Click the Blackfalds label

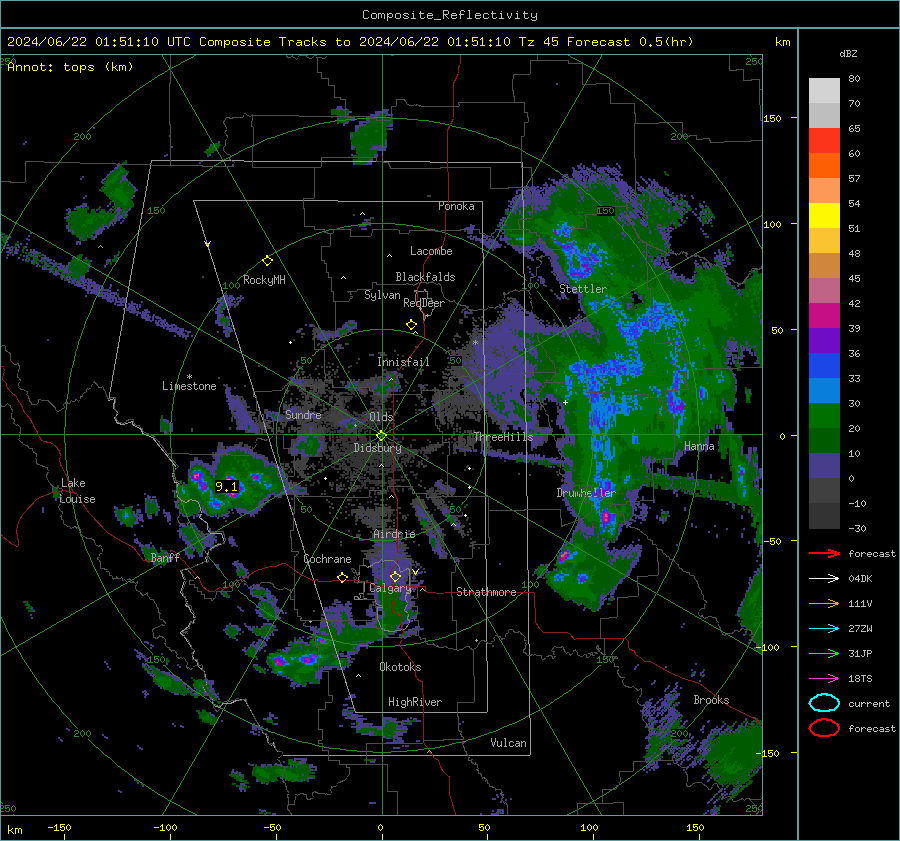[425, 277]
